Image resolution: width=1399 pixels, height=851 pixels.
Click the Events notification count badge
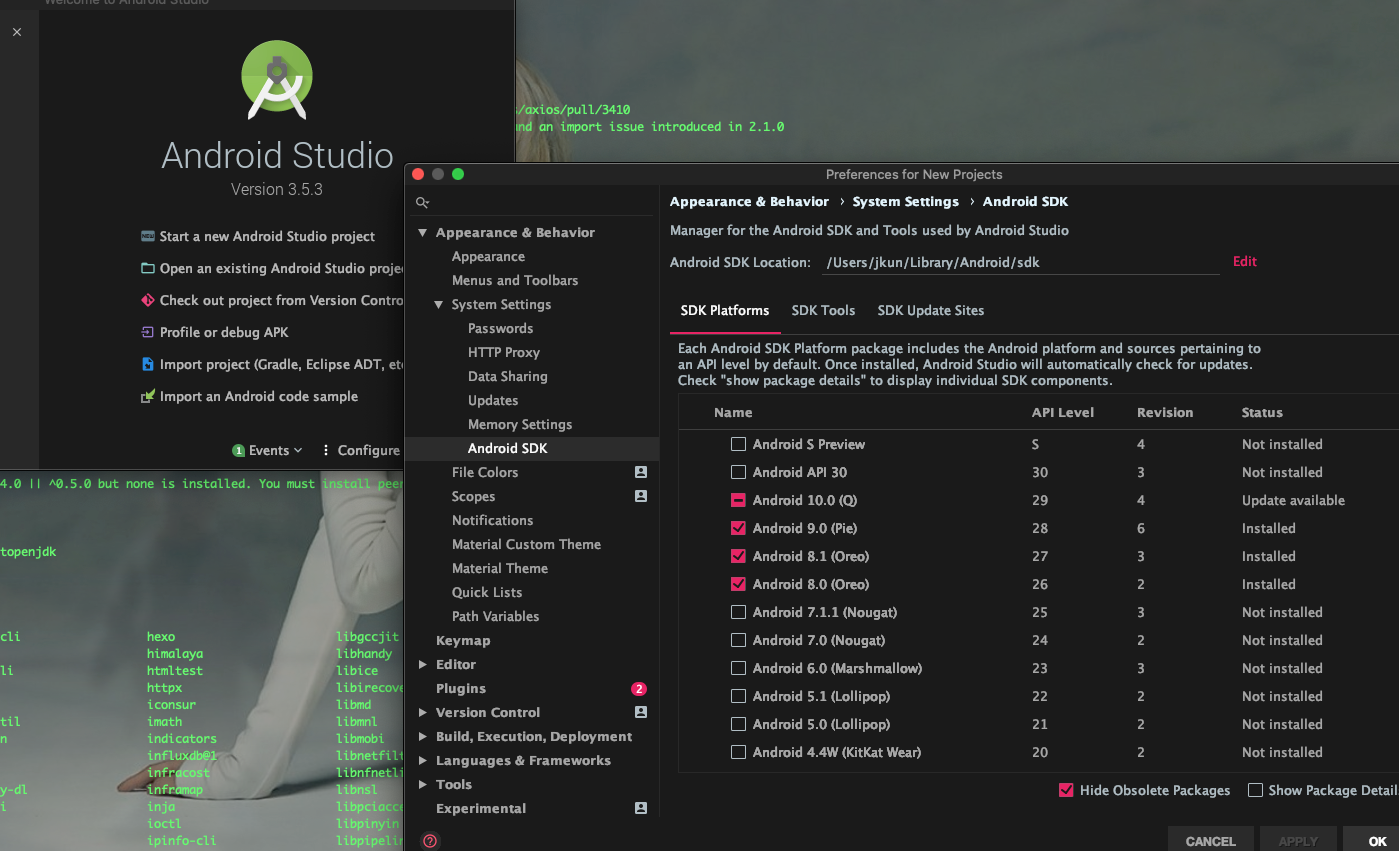[238, 451]
